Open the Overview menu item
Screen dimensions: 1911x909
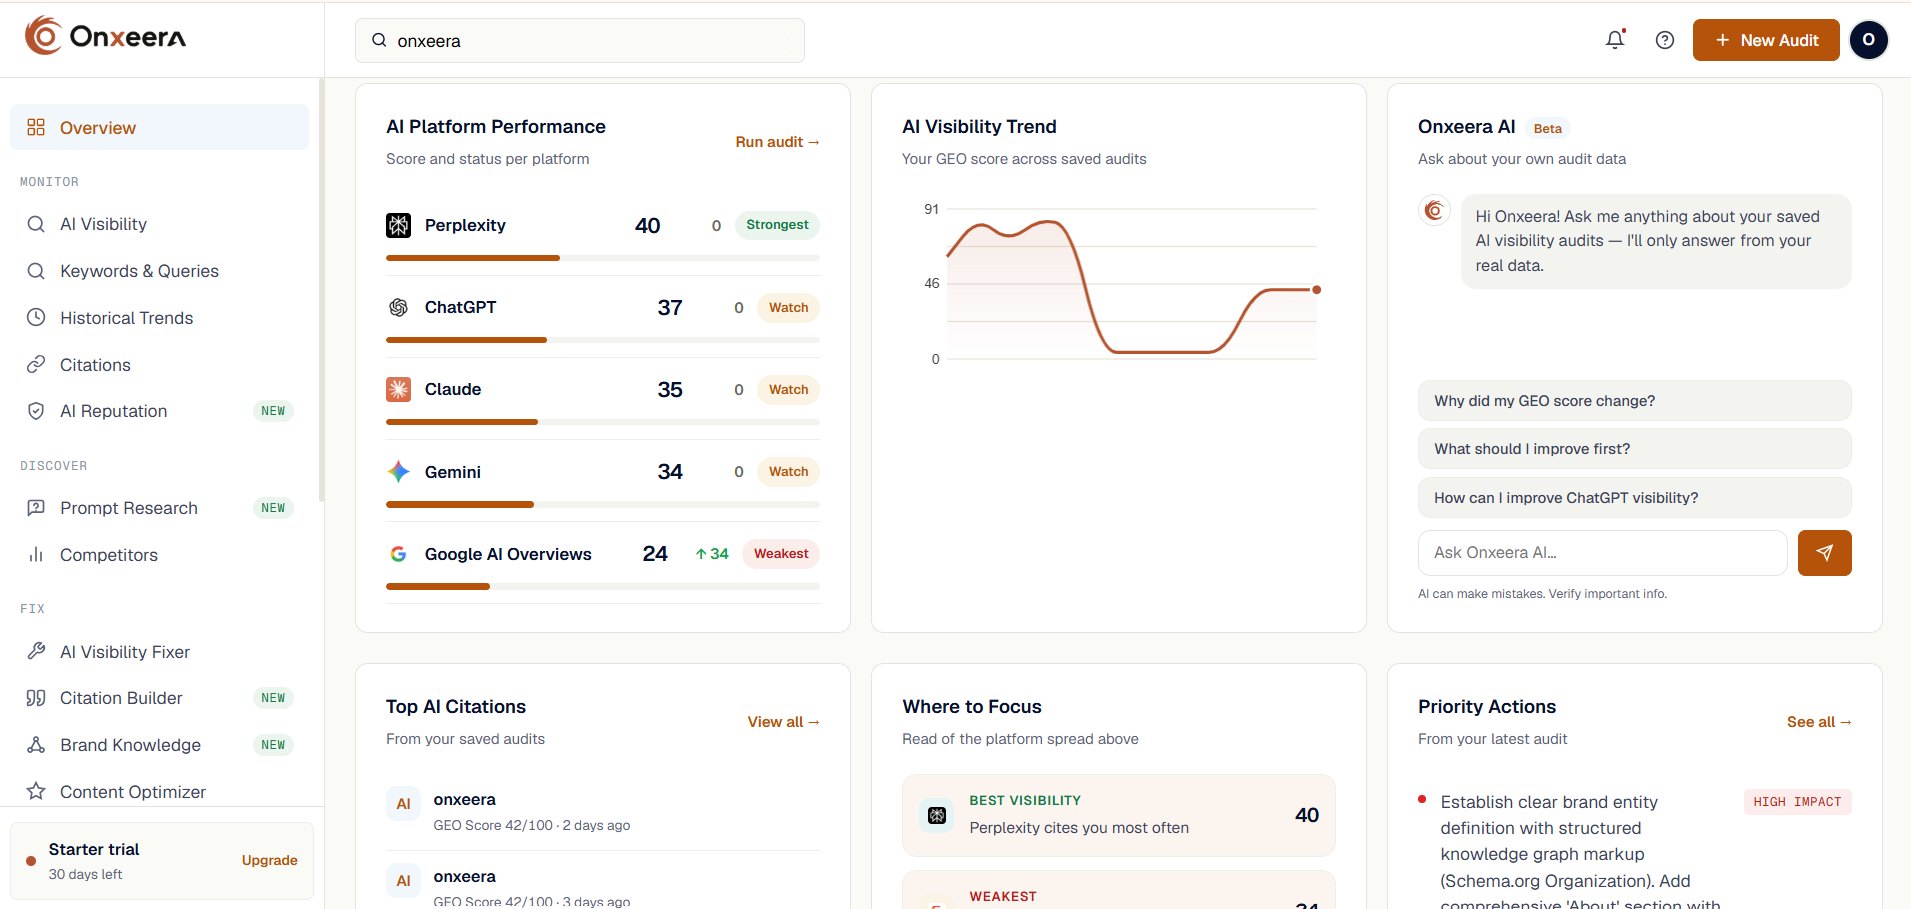pos(160,127)
